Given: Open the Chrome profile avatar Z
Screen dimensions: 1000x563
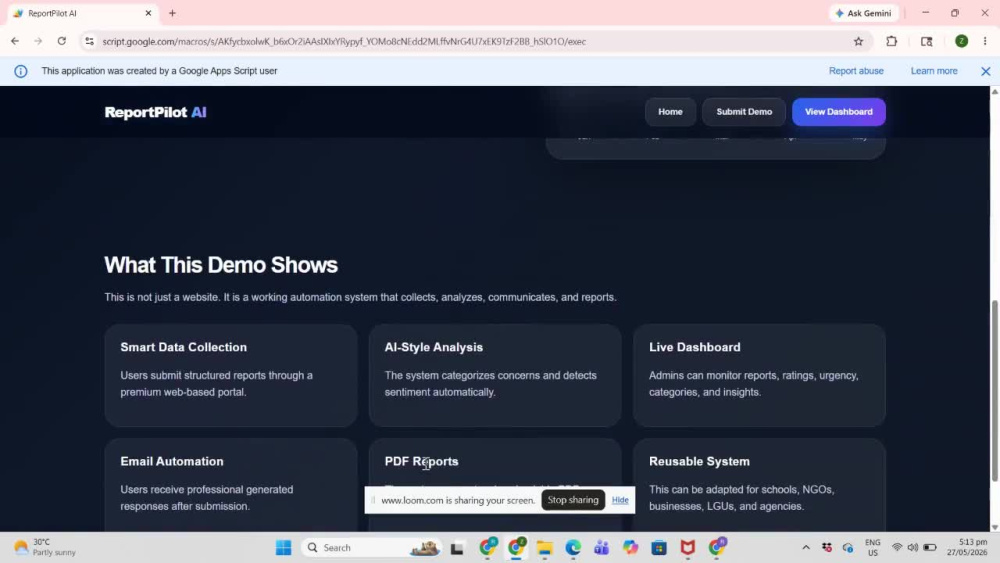Looking at the screenshot, I should [x=961, y=41].
